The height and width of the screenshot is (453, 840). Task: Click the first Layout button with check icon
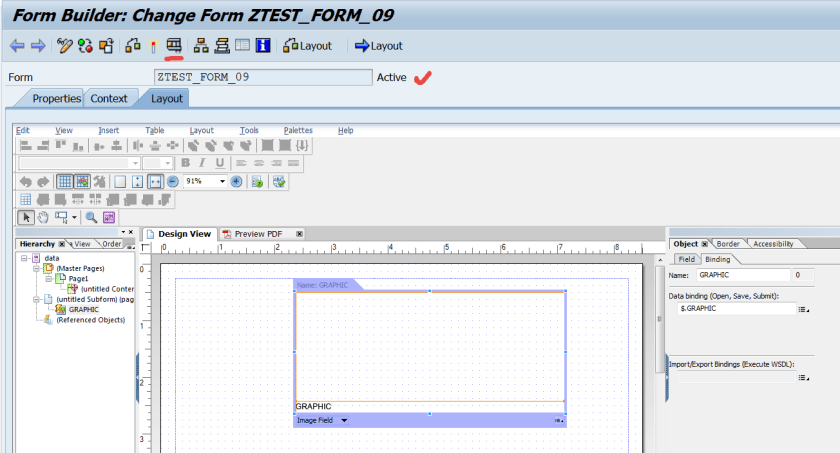coord(308,46)
